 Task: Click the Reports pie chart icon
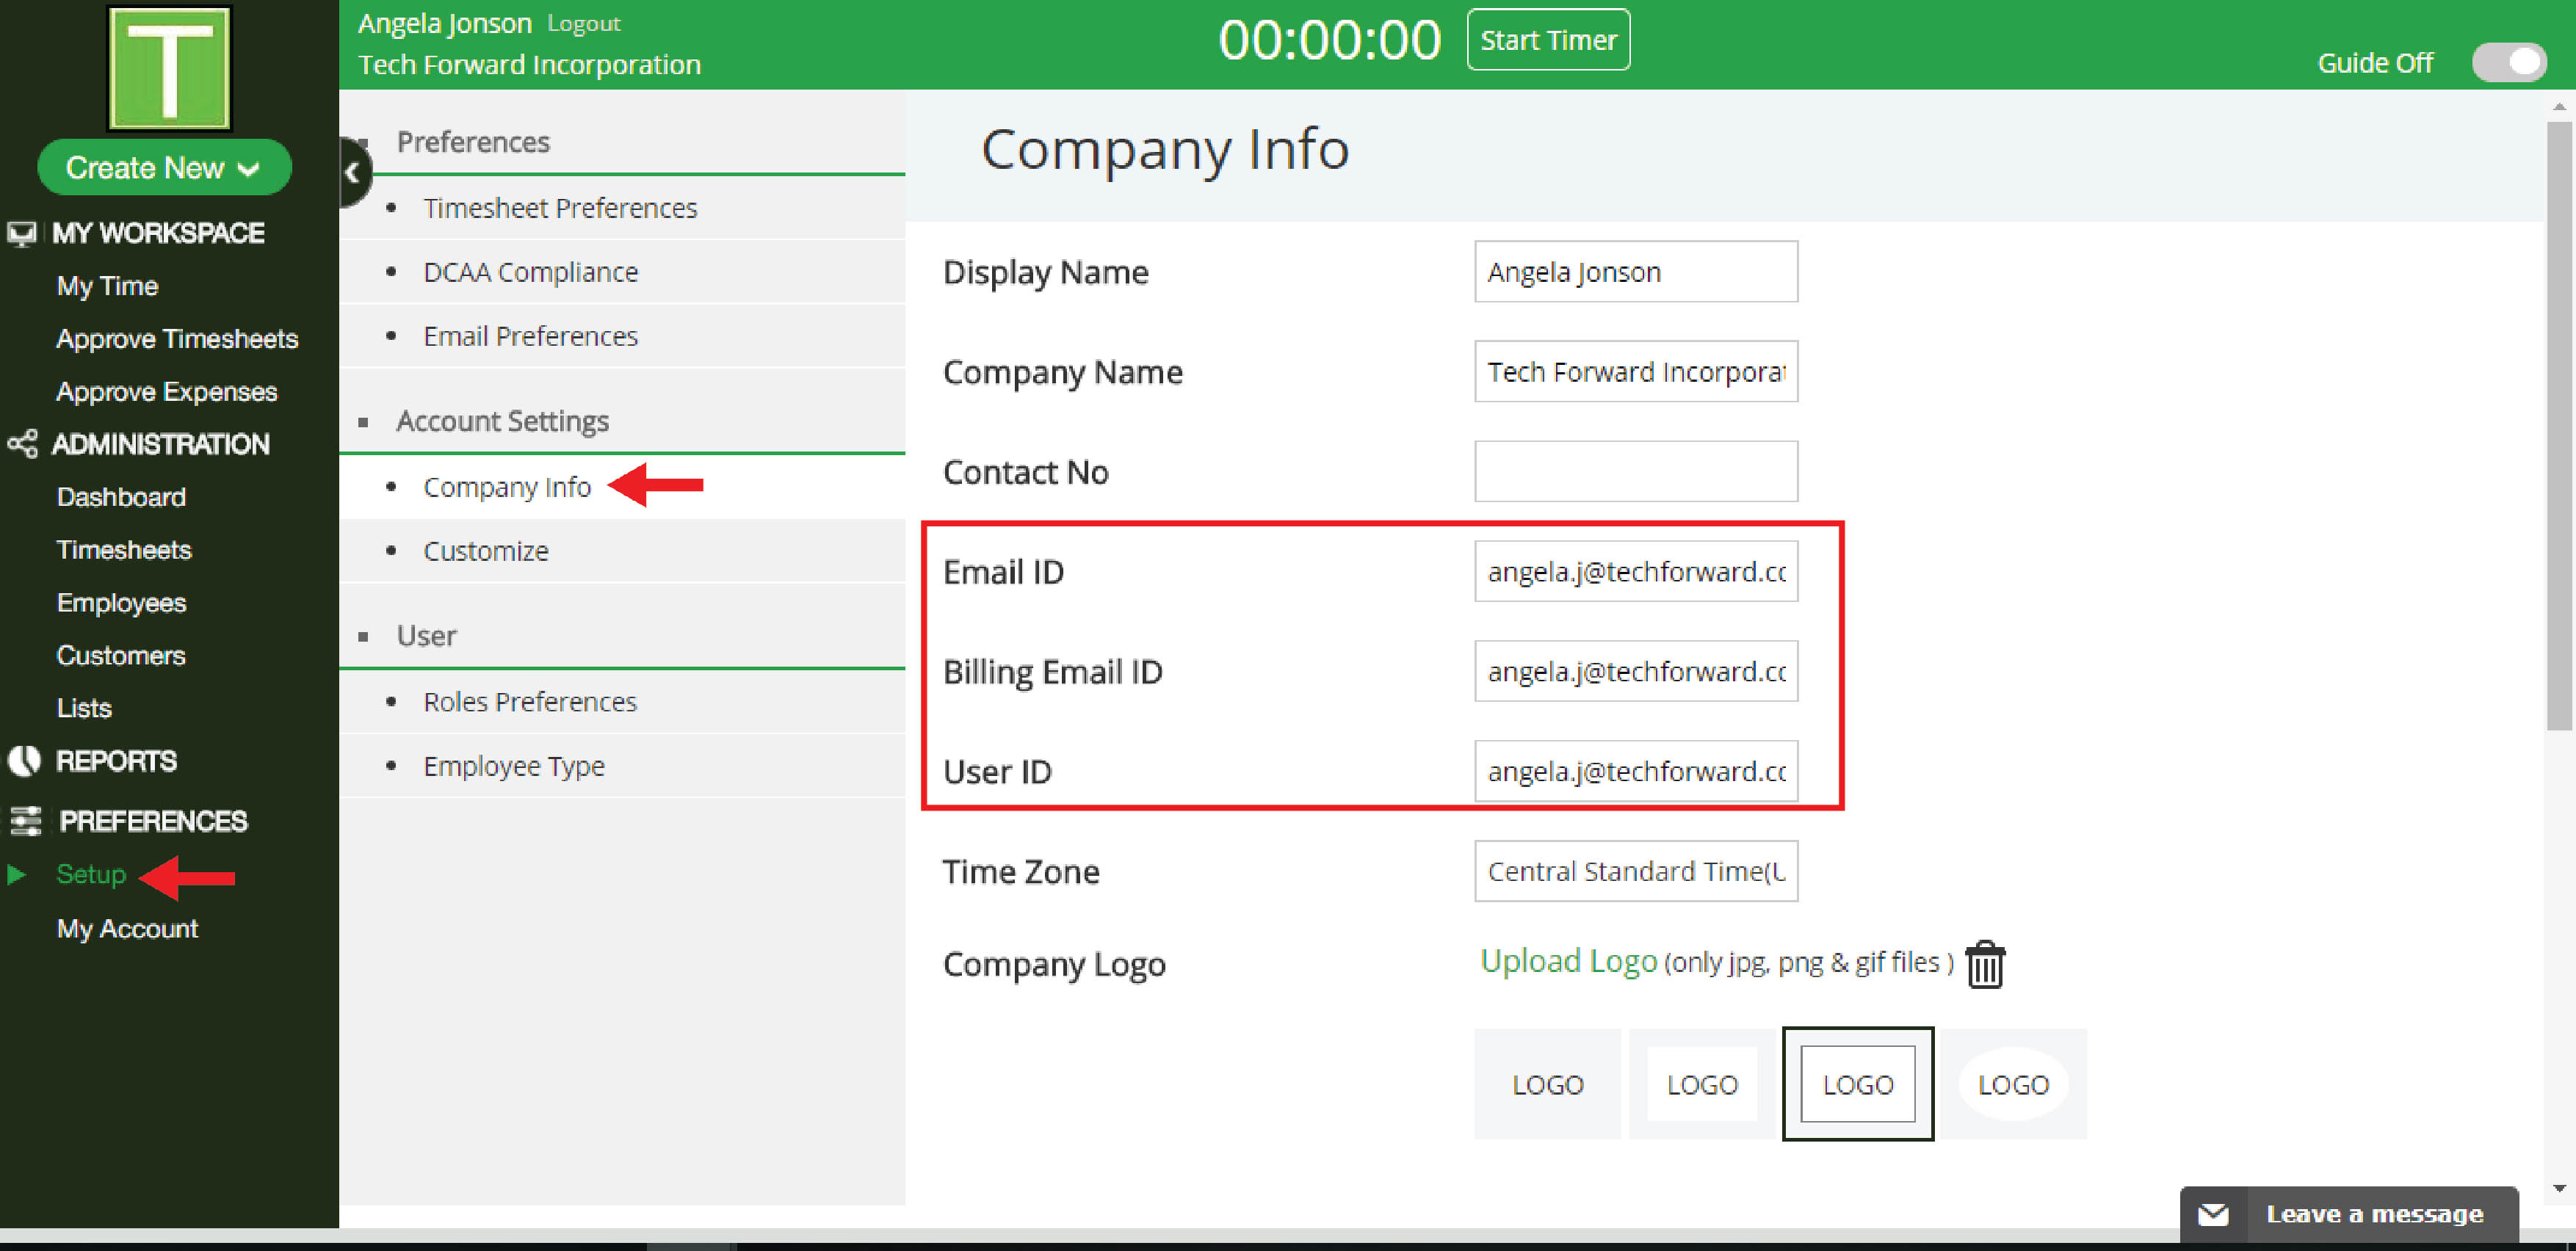click(24, 761)
